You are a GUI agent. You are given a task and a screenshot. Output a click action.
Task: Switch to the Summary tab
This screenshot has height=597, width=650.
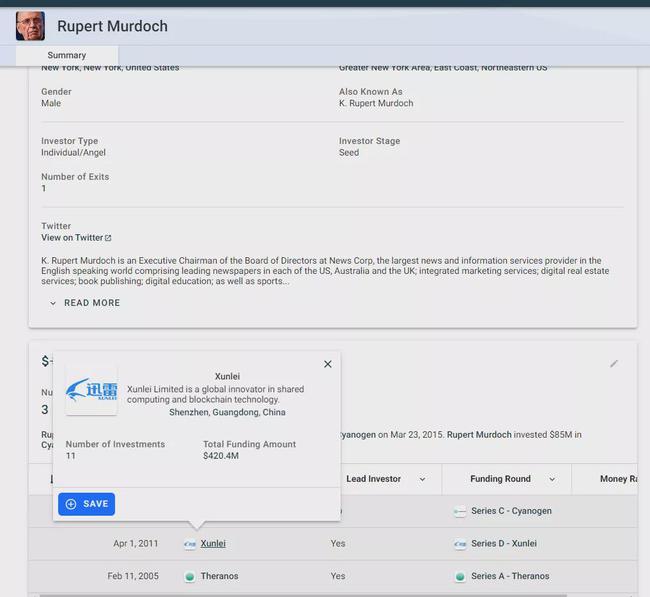pos(67,55)
